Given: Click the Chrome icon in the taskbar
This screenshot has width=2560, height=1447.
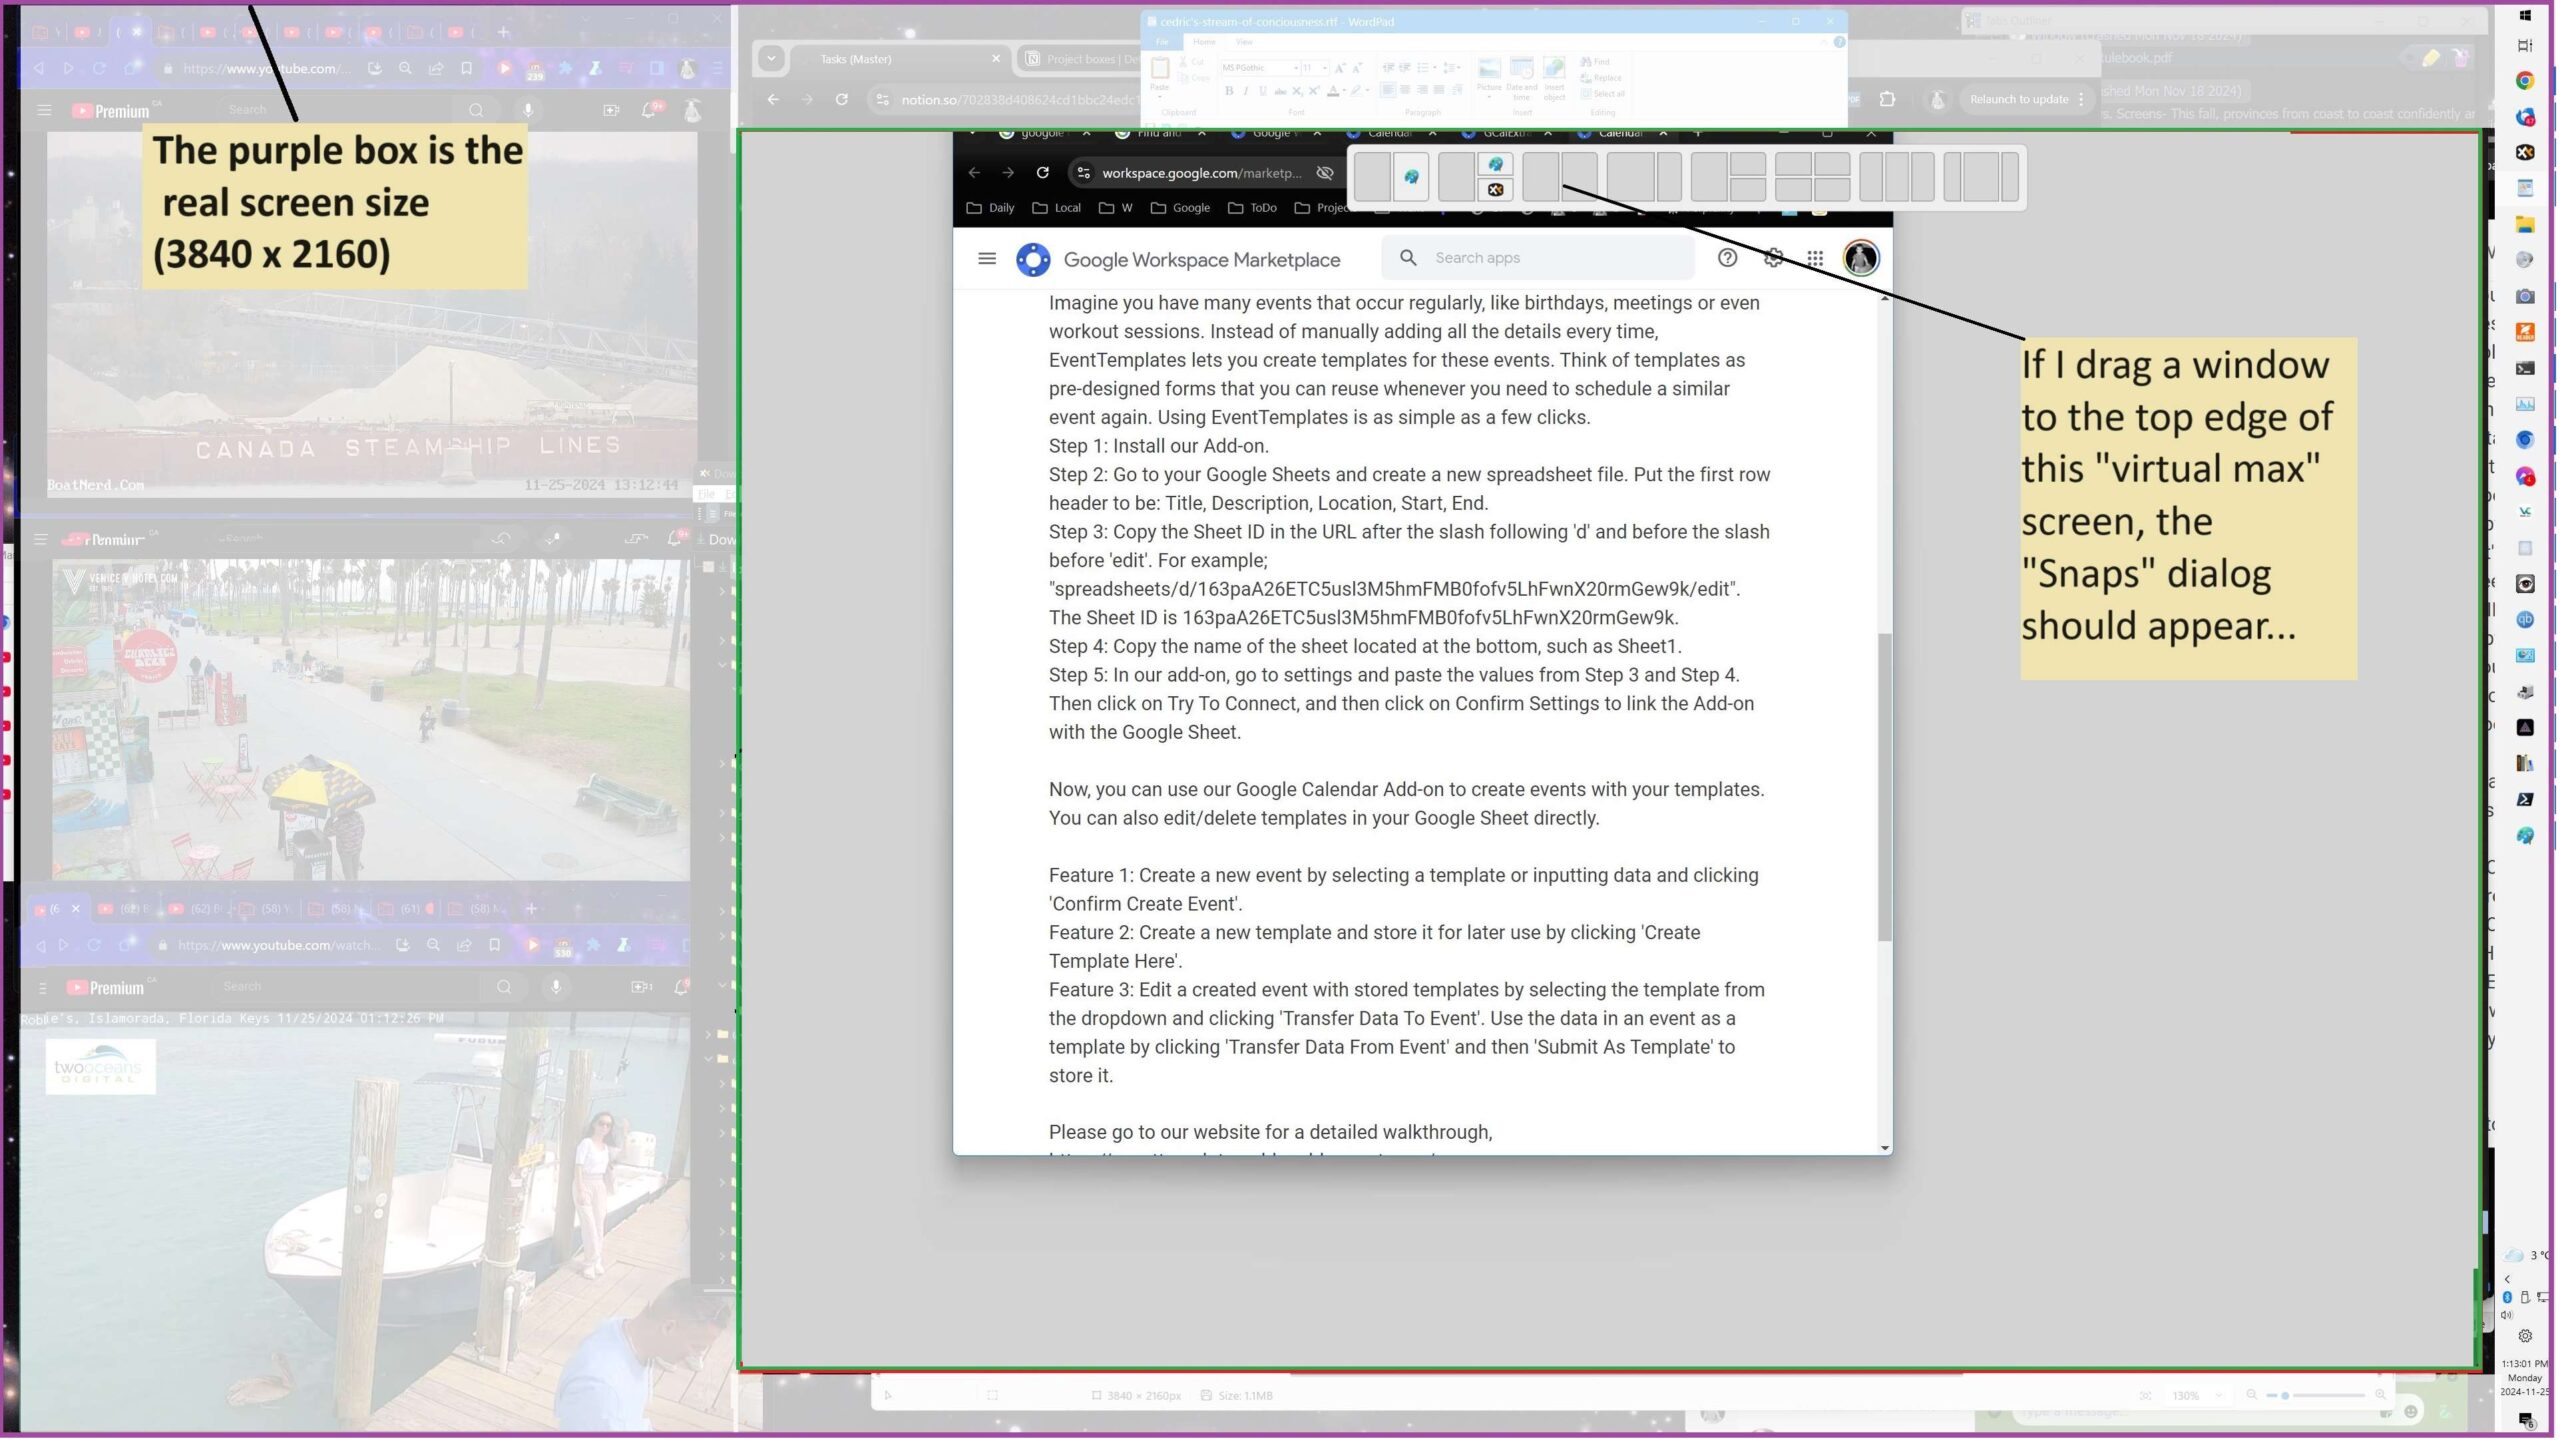Looking at the screenshot, I should tap(2524, 81).
